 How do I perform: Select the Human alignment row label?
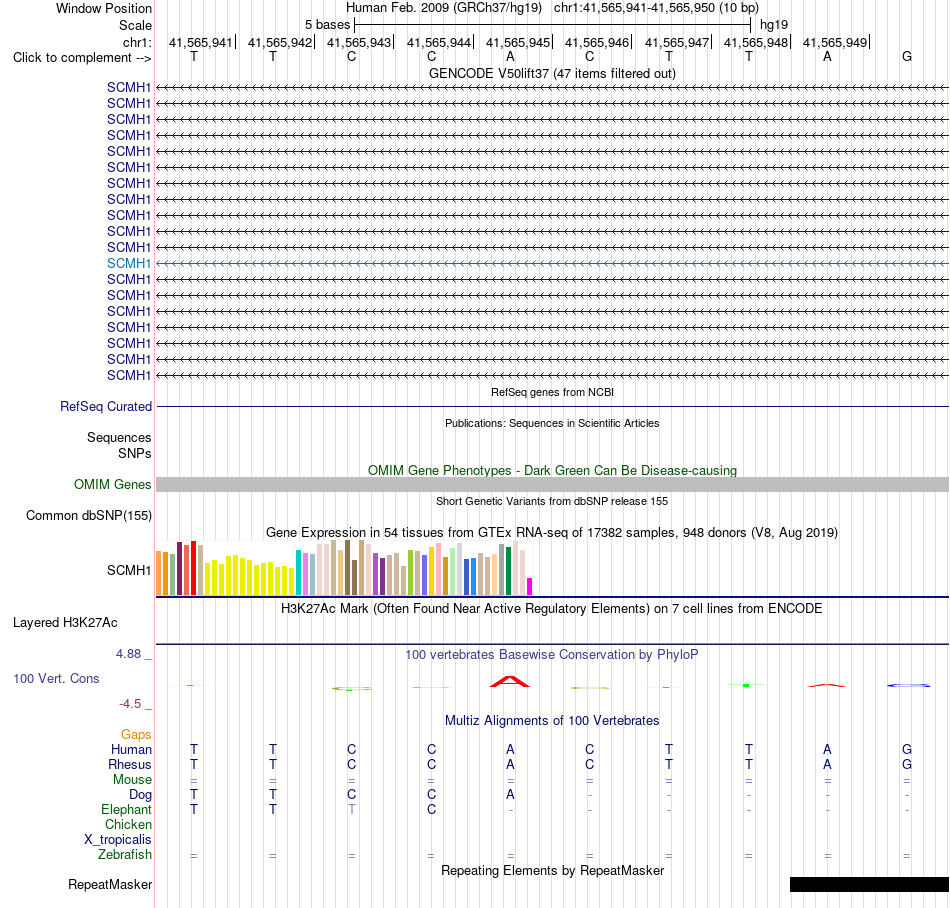131,750
